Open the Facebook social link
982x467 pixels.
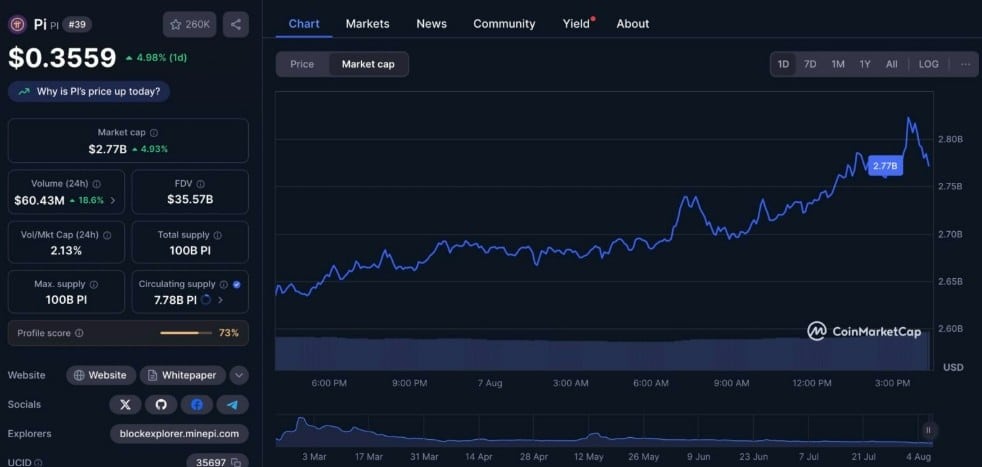tap(197, 405)
